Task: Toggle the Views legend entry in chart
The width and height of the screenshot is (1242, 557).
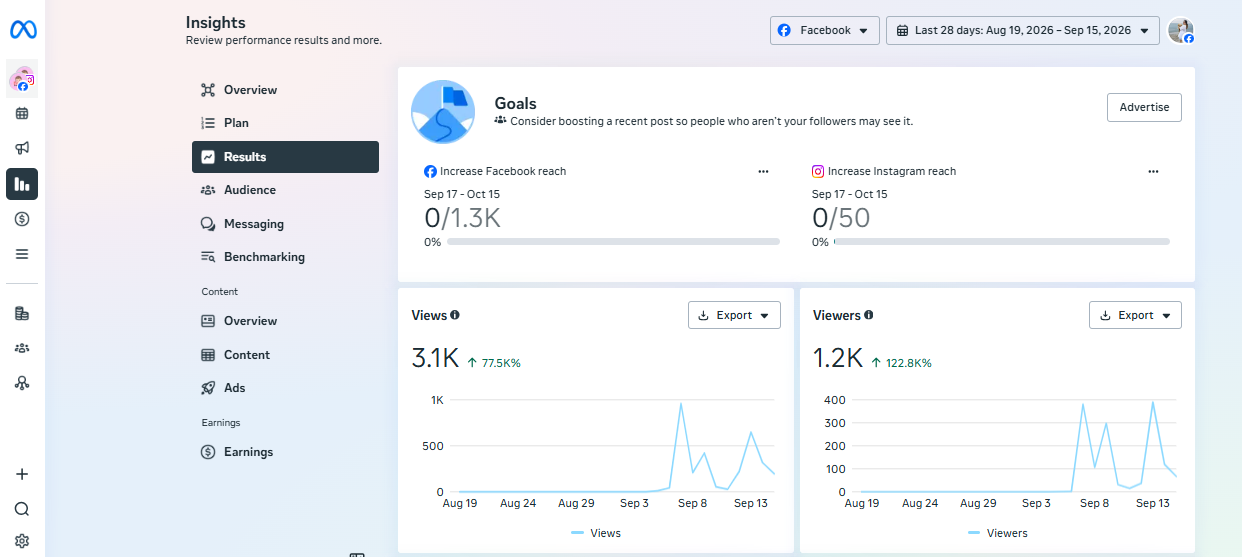Action: point(596,533)
